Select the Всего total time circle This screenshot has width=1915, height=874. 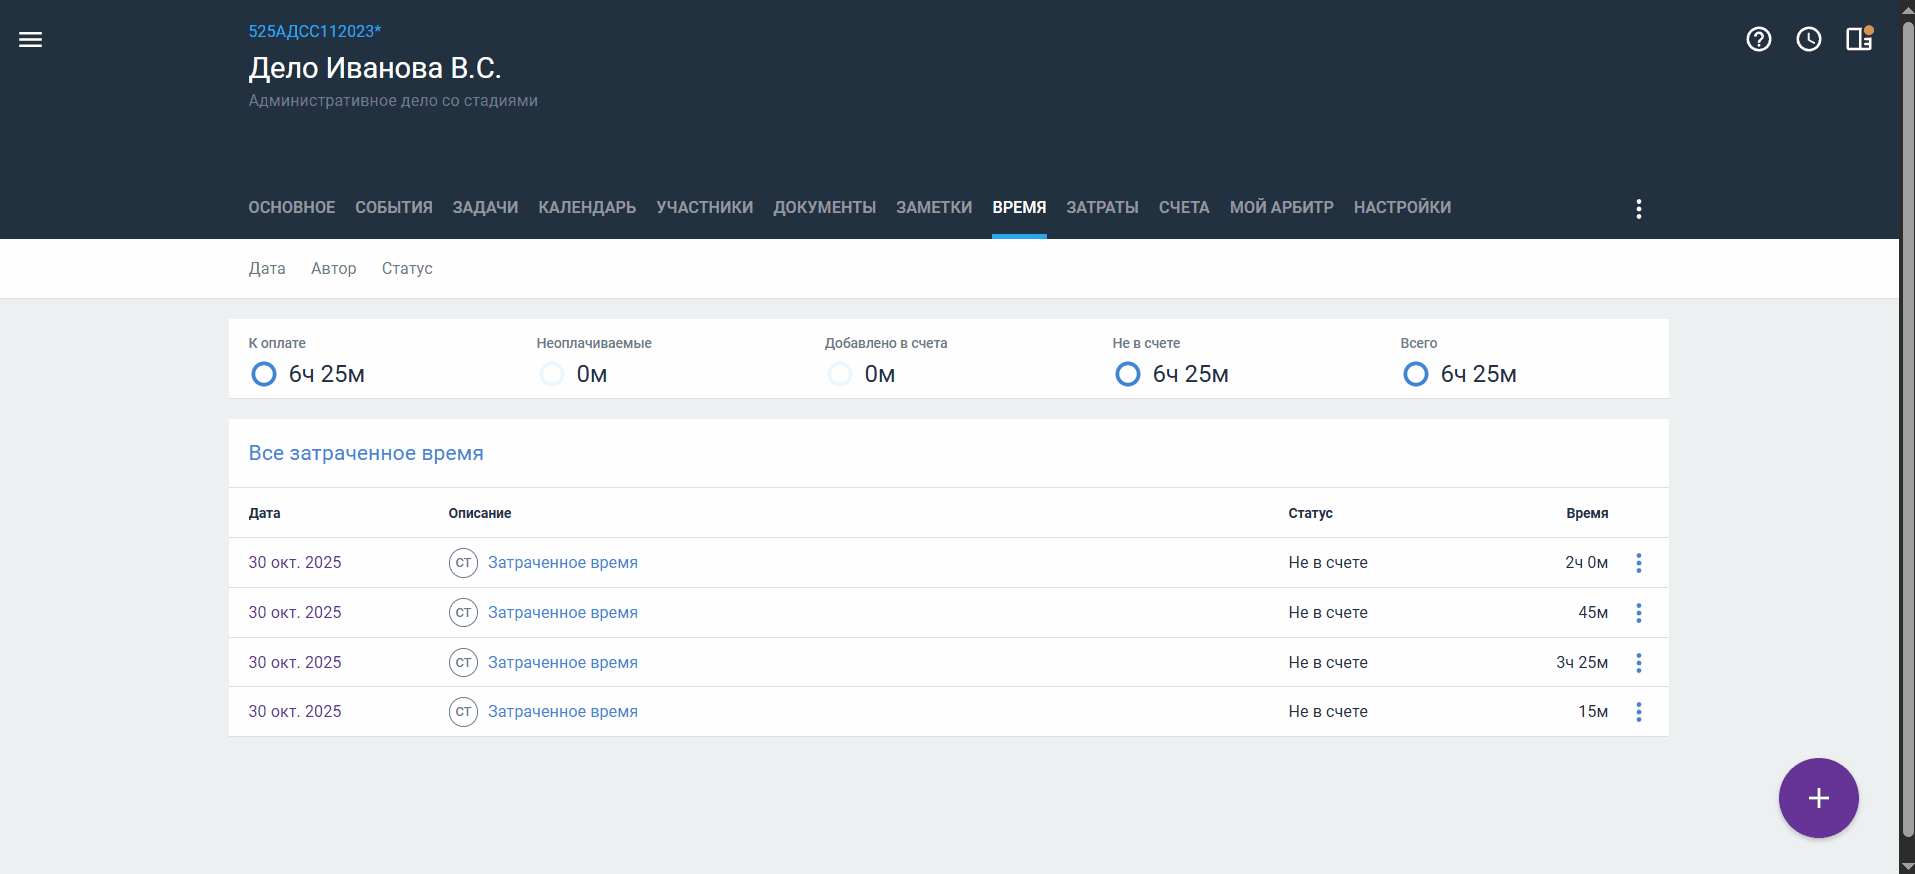(1415, 374)
